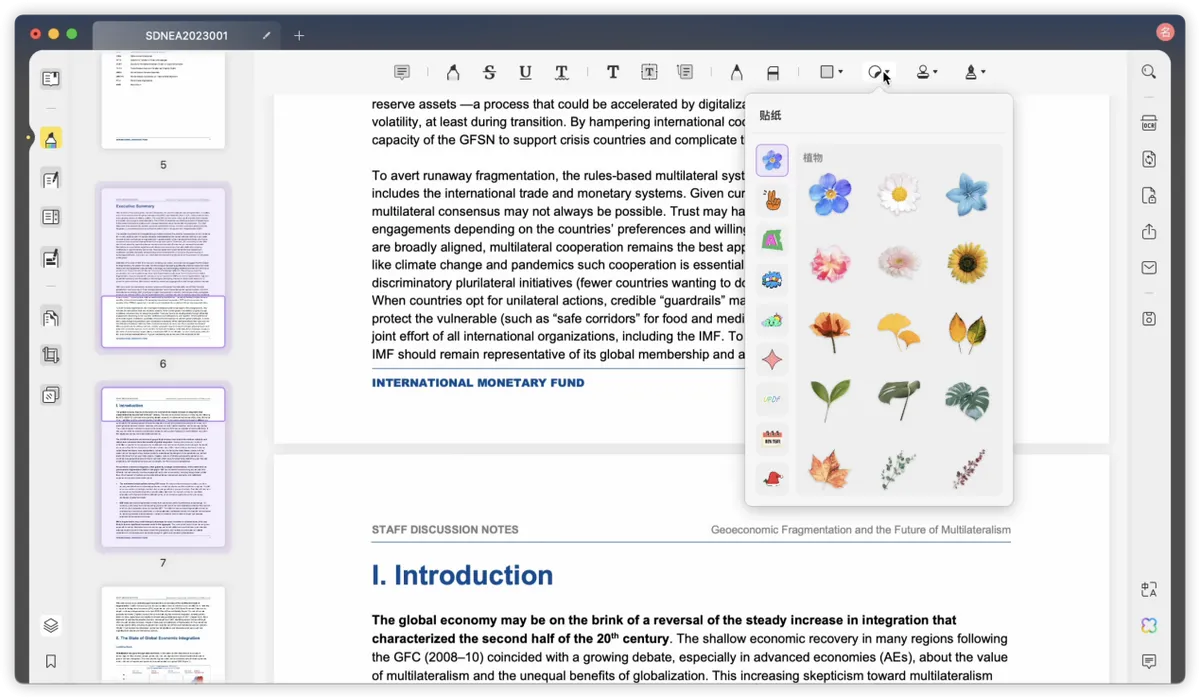Send file by email
Viewport: 1200px width, 699px height.
pos(1149,268)
